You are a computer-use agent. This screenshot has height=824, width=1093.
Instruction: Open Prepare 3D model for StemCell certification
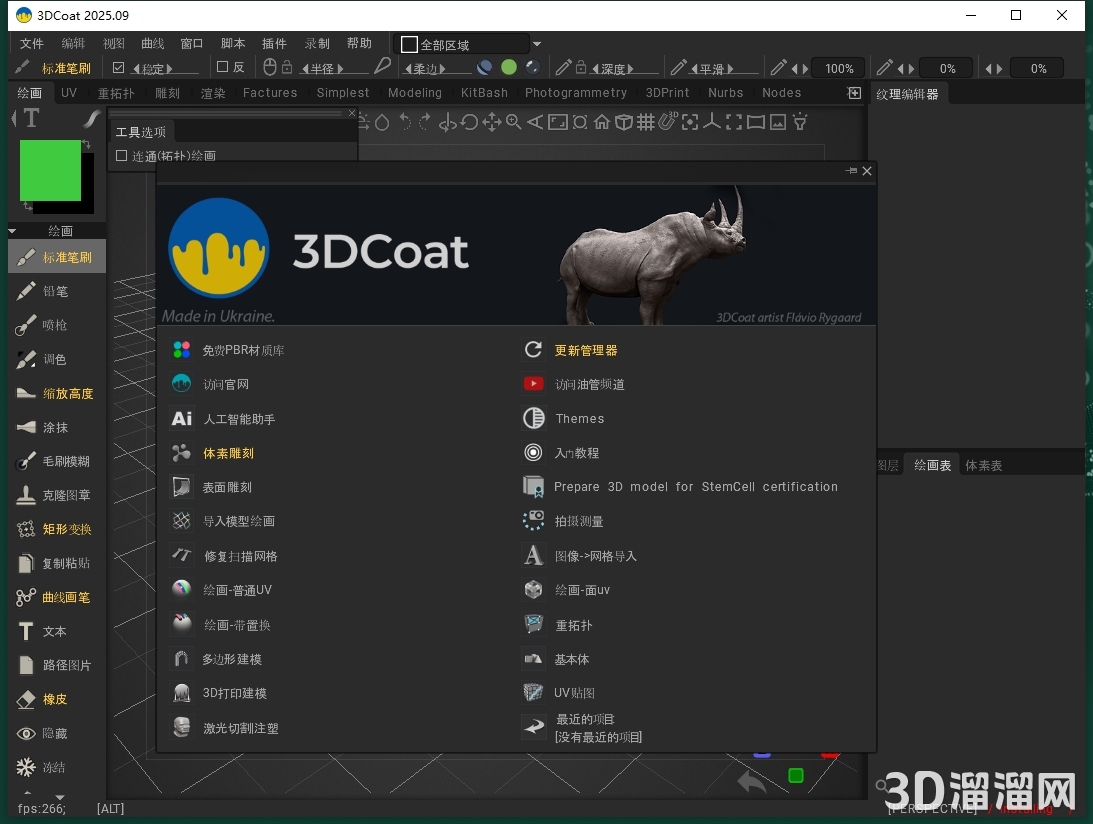tap(696, 487)
